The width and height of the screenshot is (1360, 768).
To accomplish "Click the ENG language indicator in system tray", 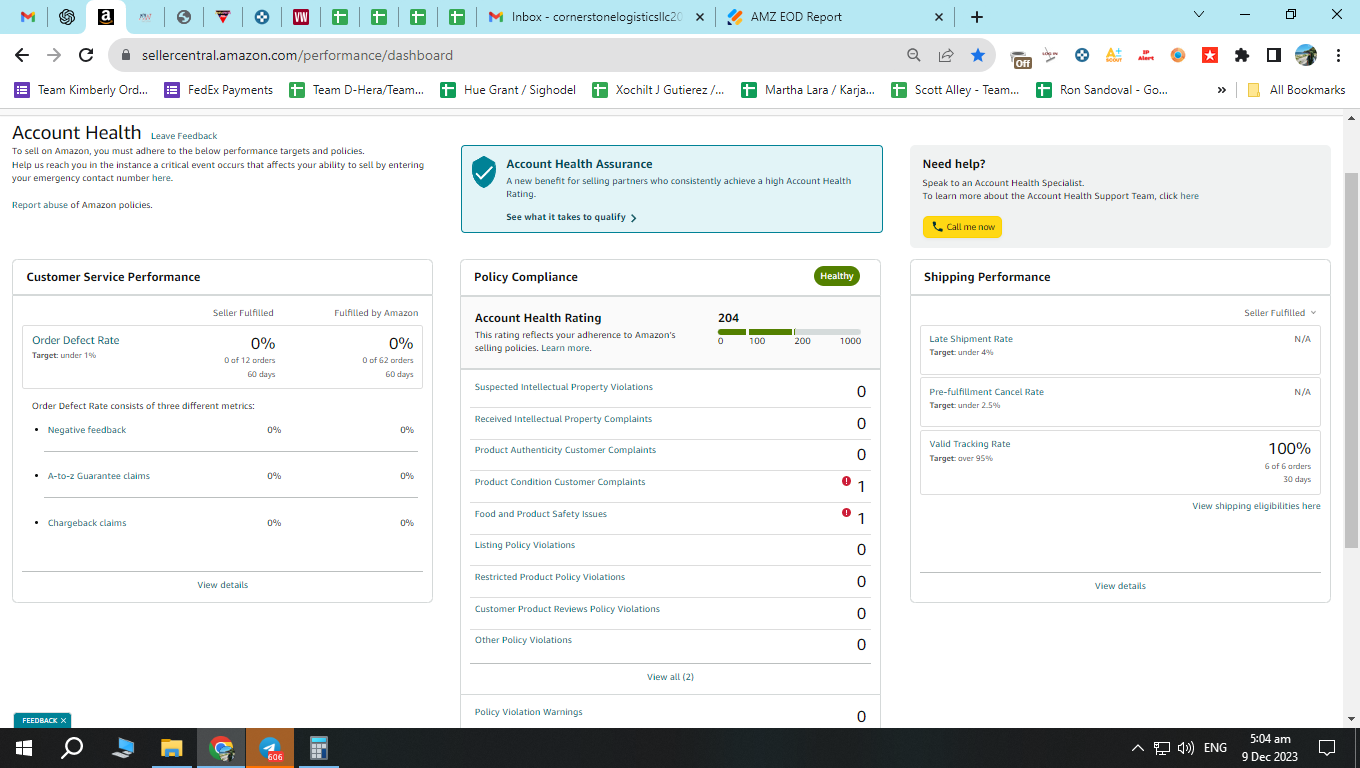I will point(1215,748).
